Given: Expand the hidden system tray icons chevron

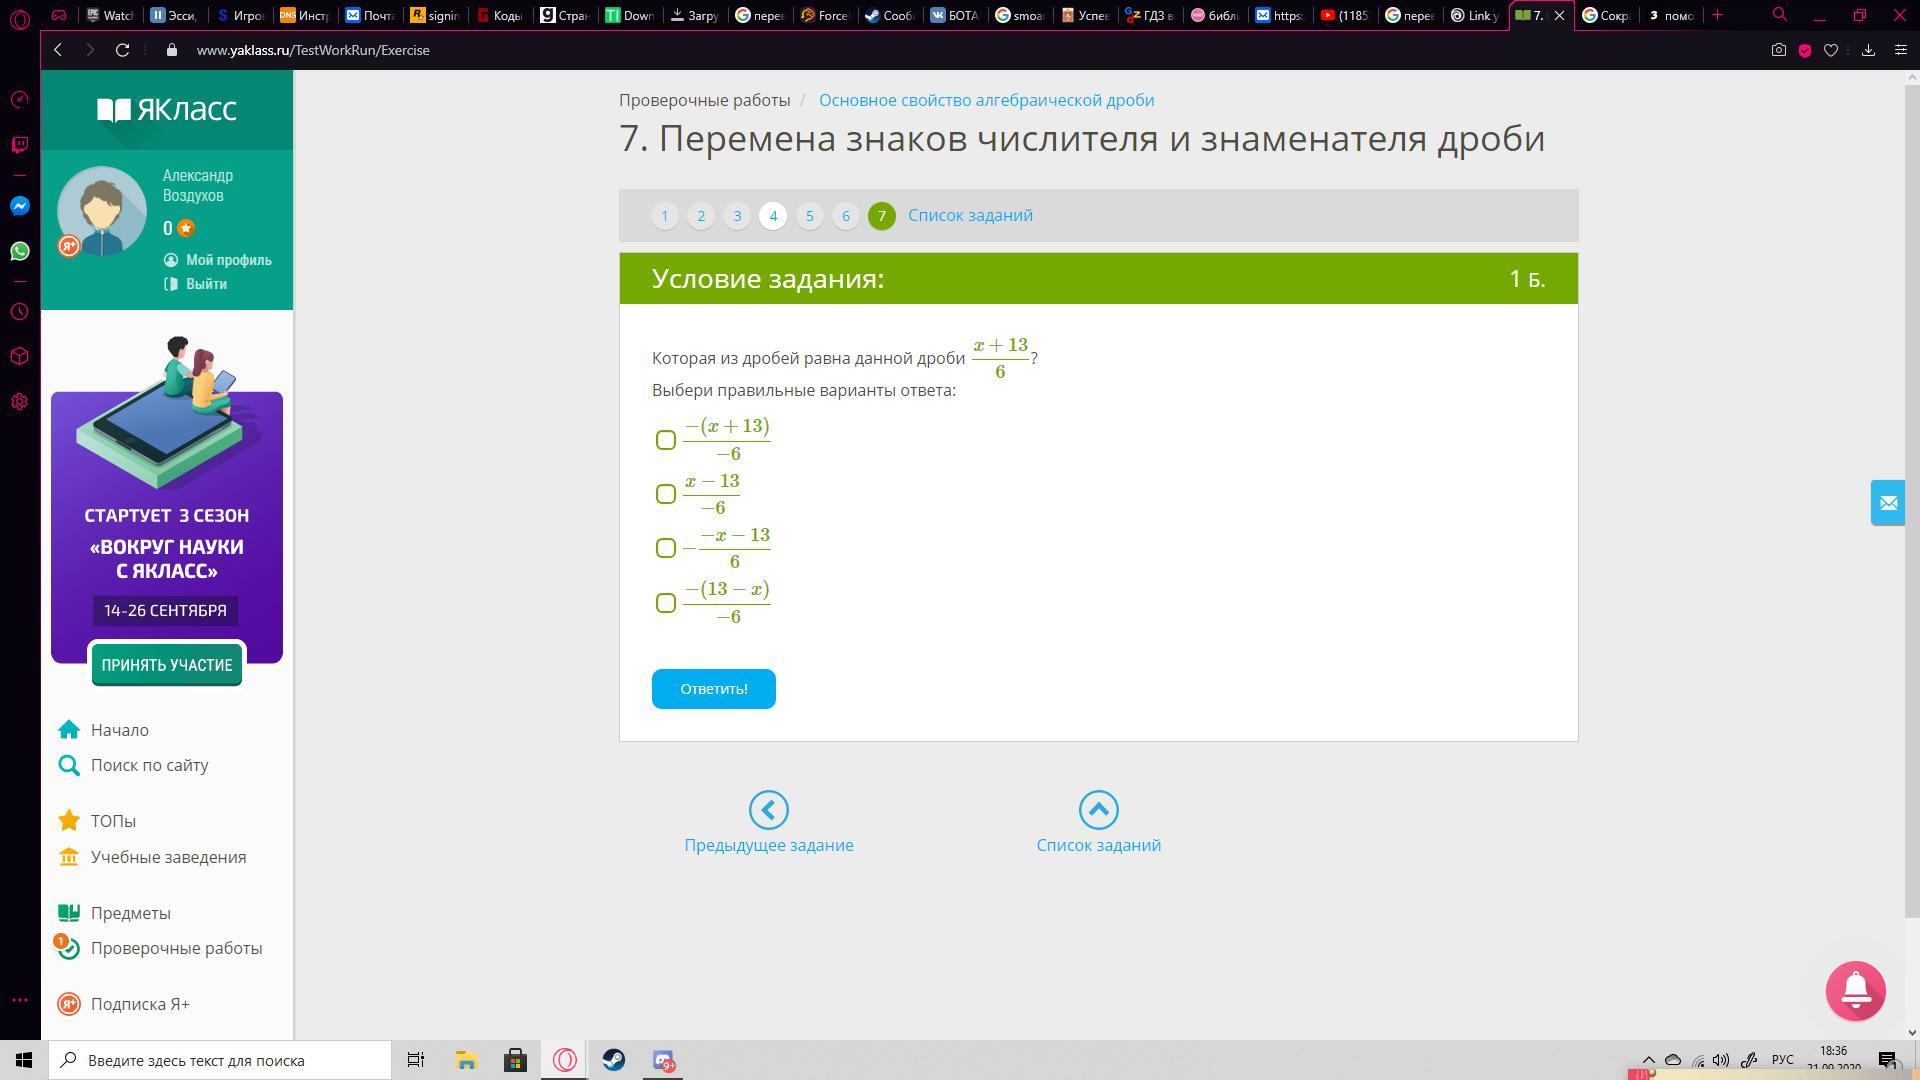Looking at the screenshot, I should tap(1648, 1060).
